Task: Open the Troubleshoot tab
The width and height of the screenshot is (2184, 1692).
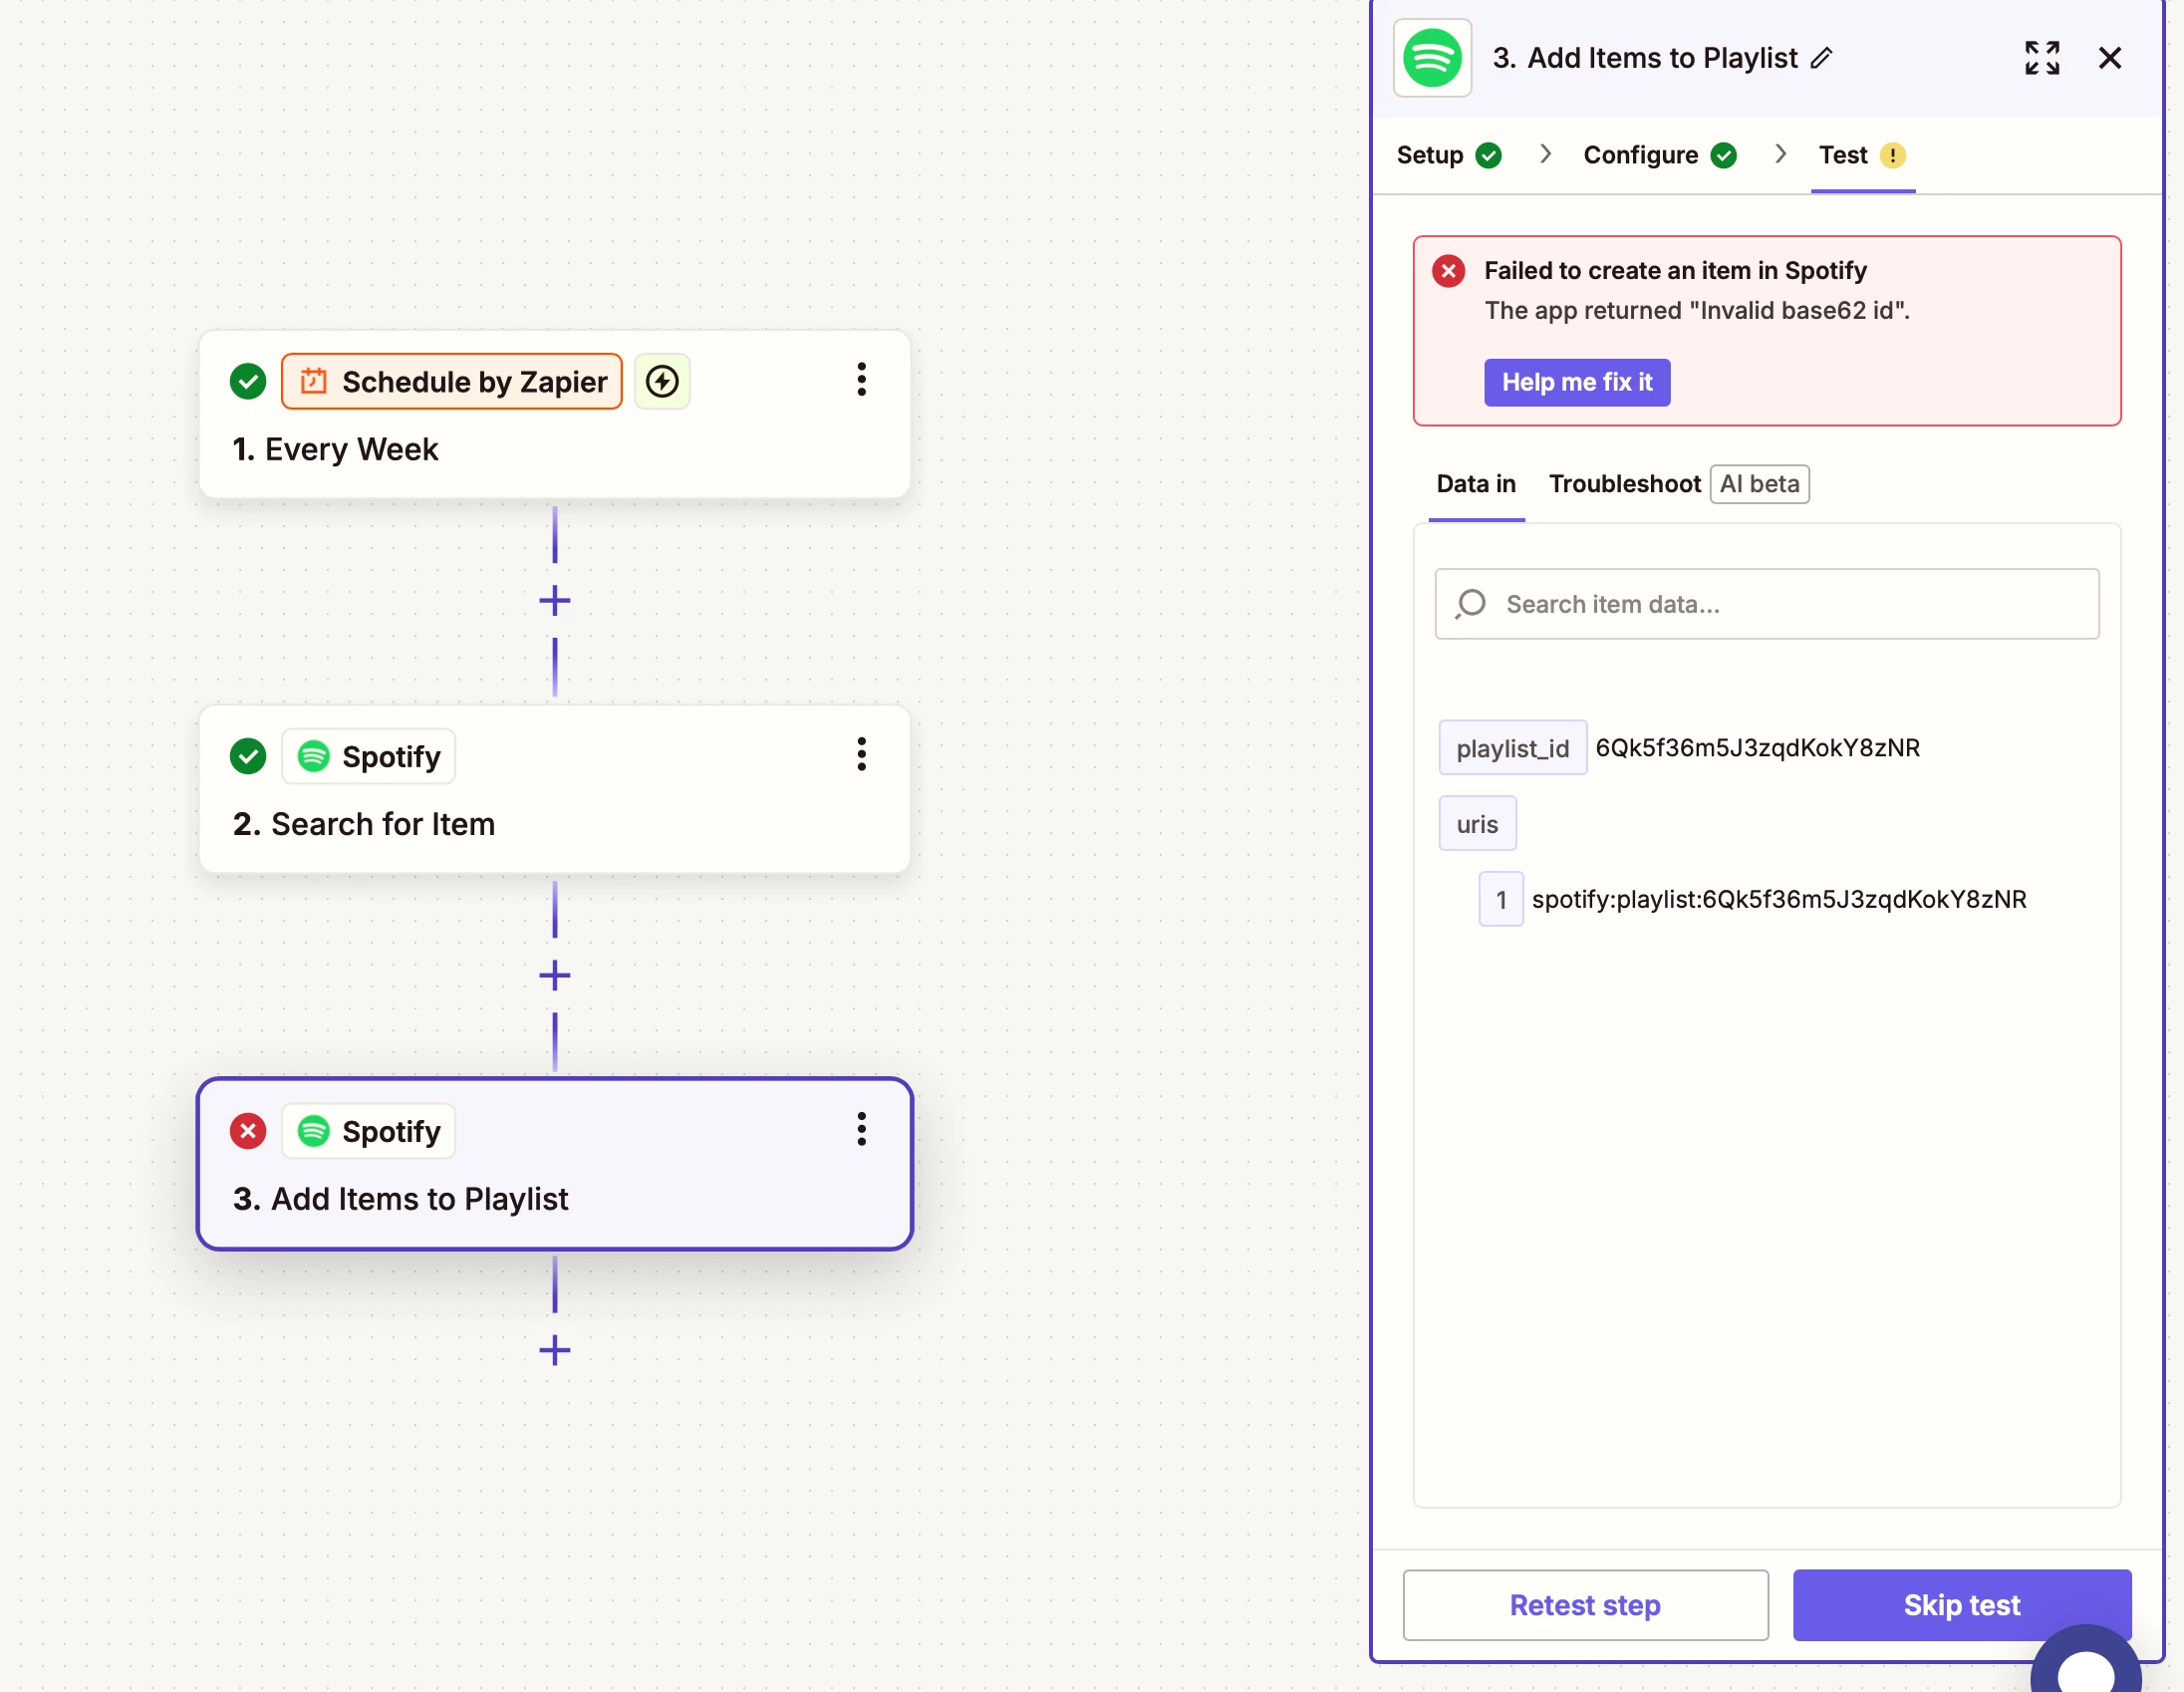Action: pos(1624,484)
